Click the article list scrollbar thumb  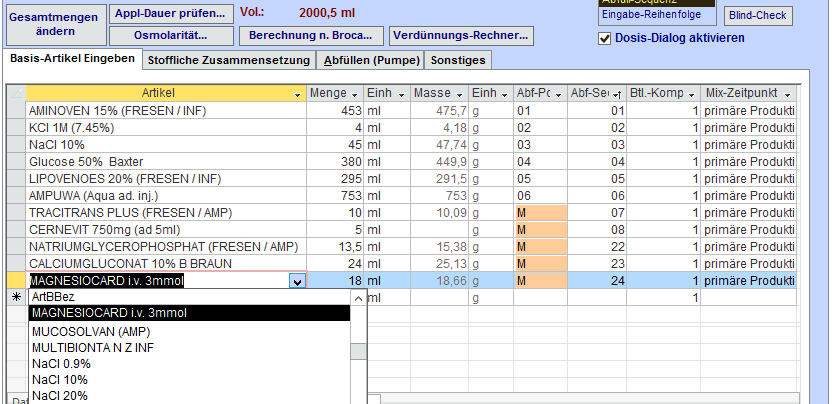[x=359, y=351]
